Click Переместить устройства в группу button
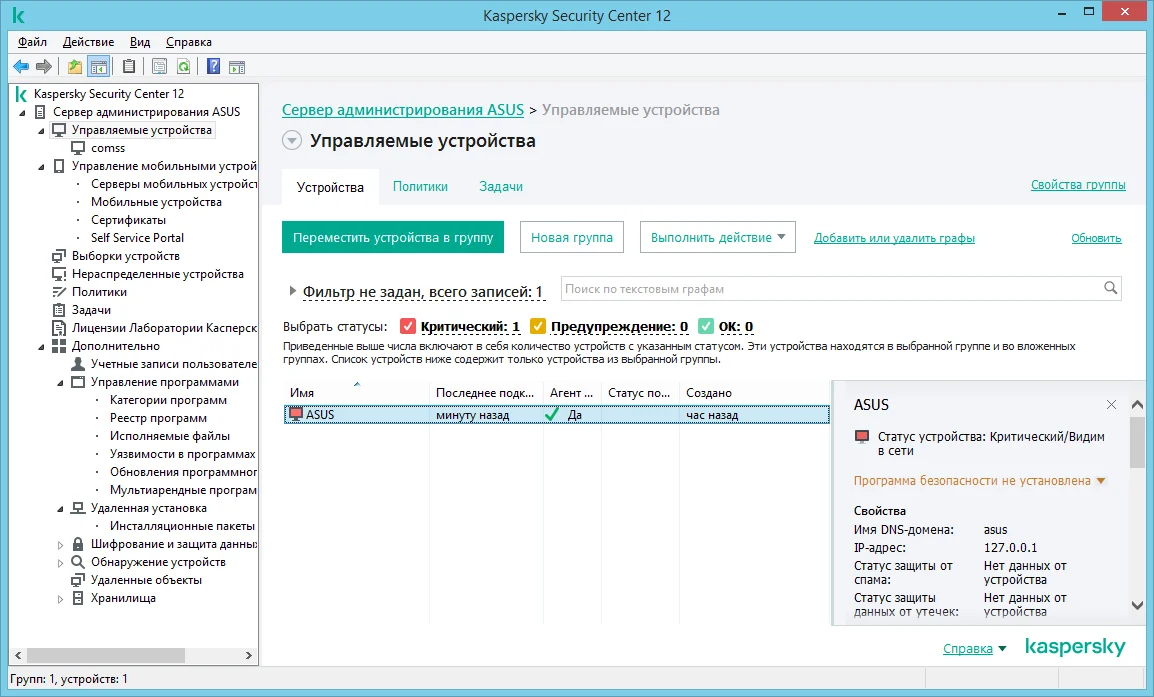 point(393,237)
